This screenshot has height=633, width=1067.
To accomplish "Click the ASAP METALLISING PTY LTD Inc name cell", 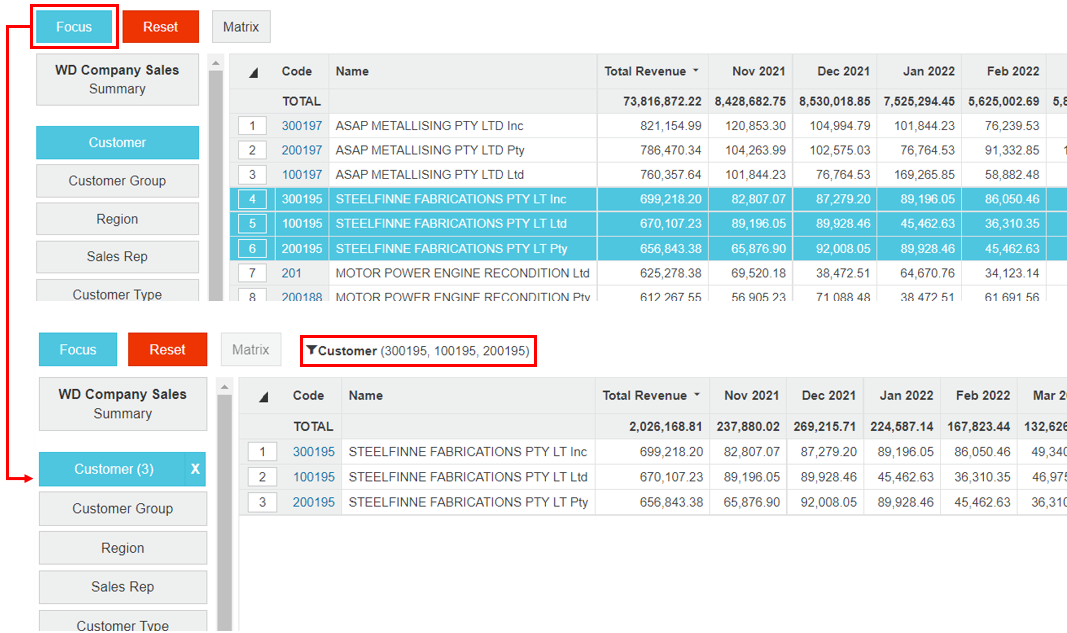I will pyautogui.click(x=429, y=126).
